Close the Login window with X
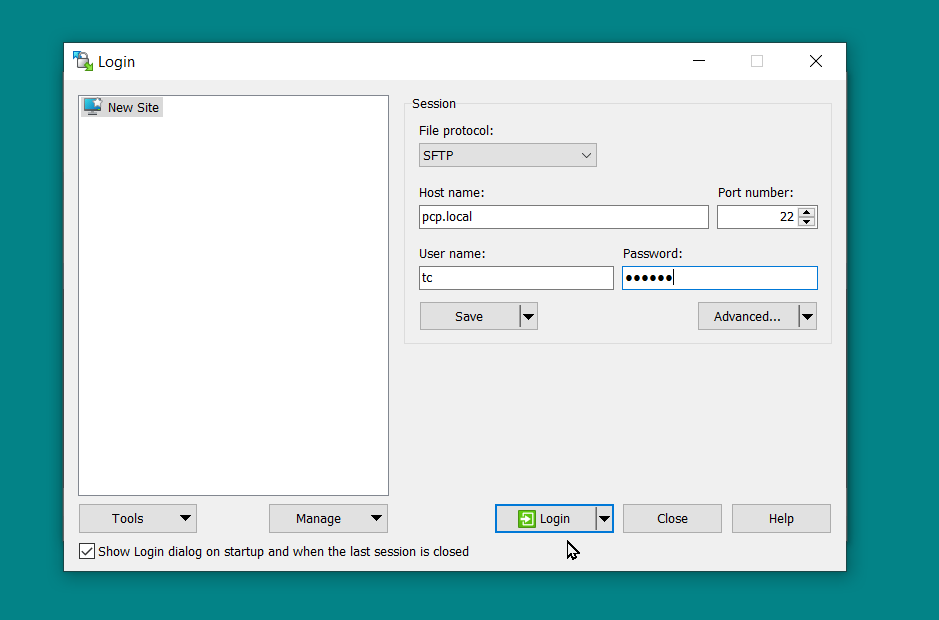The image size is (939, 620). [816, 61]
